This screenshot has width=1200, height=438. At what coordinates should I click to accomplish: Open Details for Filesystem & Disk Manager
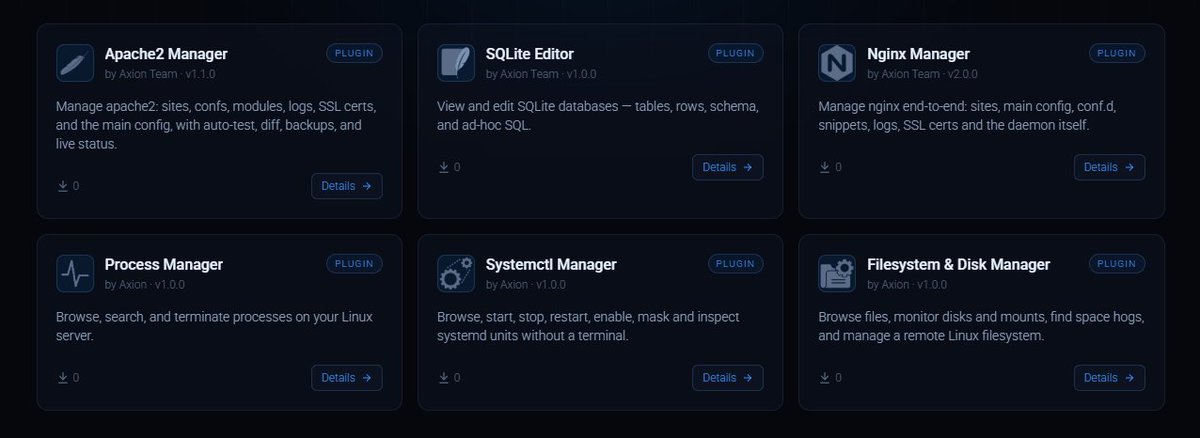point(1110,378)
